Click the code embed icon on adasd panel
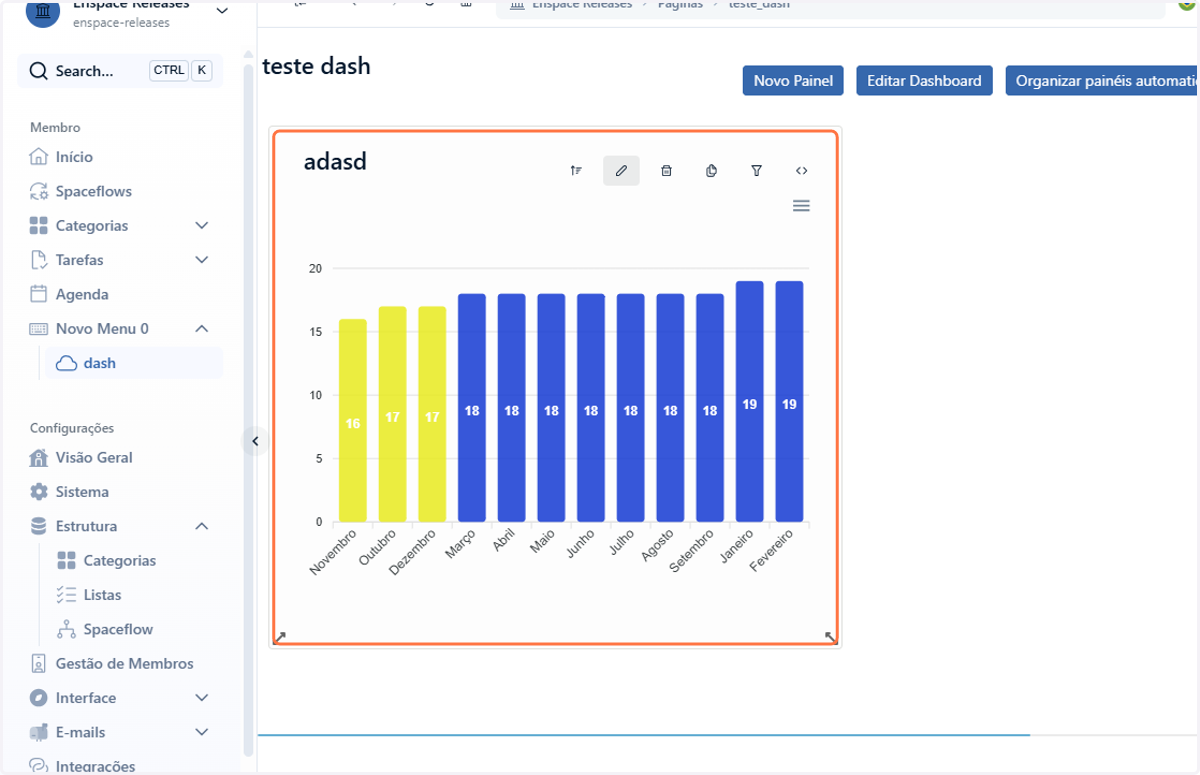The image size is (1200, 775). pyautogui.click(x=802, y=171)
